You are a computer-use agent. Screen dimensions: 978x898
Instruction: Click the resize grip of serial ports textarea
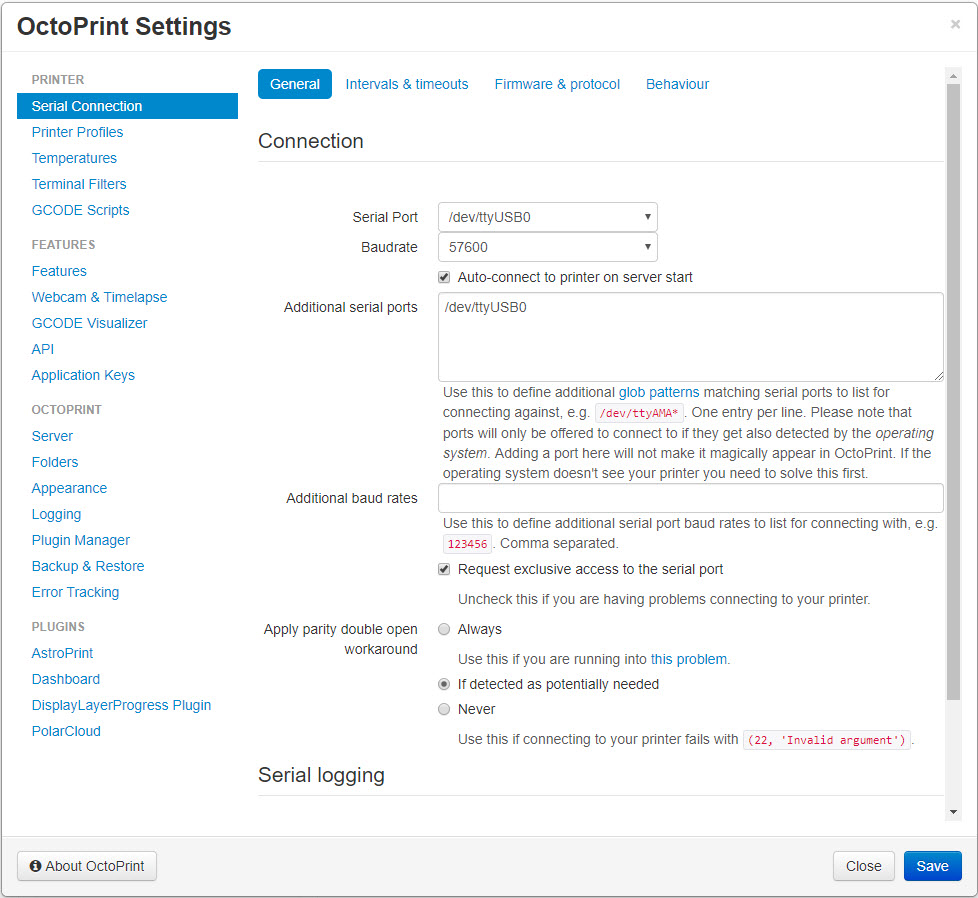(939, 376)
